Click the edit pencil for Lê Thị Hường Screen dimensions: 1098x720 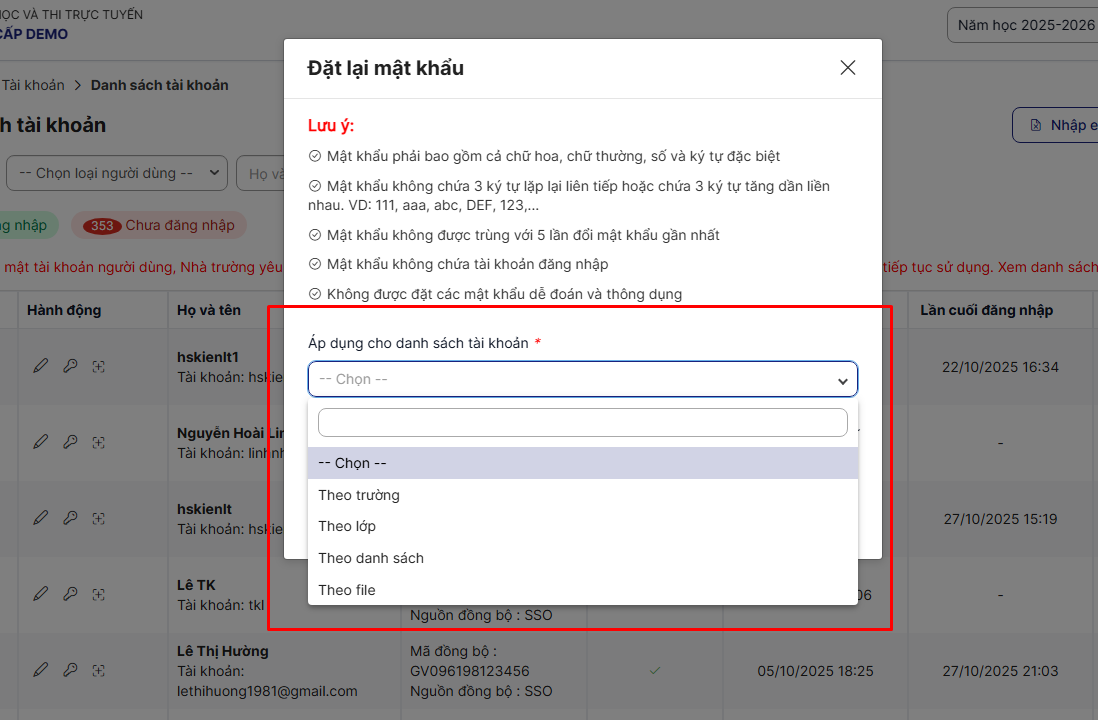click(40, 670)
